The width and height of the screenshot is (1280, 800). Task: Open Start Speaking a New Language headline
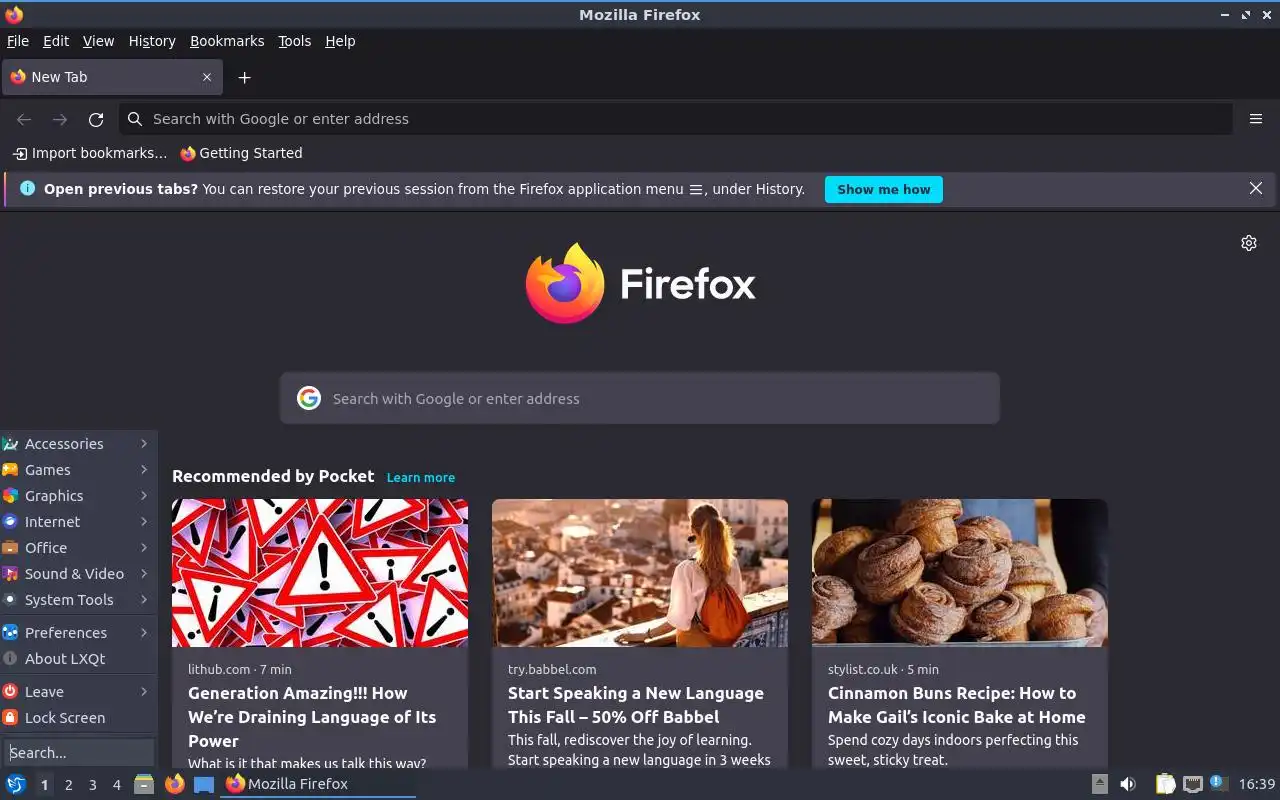(x=636, y=705)
